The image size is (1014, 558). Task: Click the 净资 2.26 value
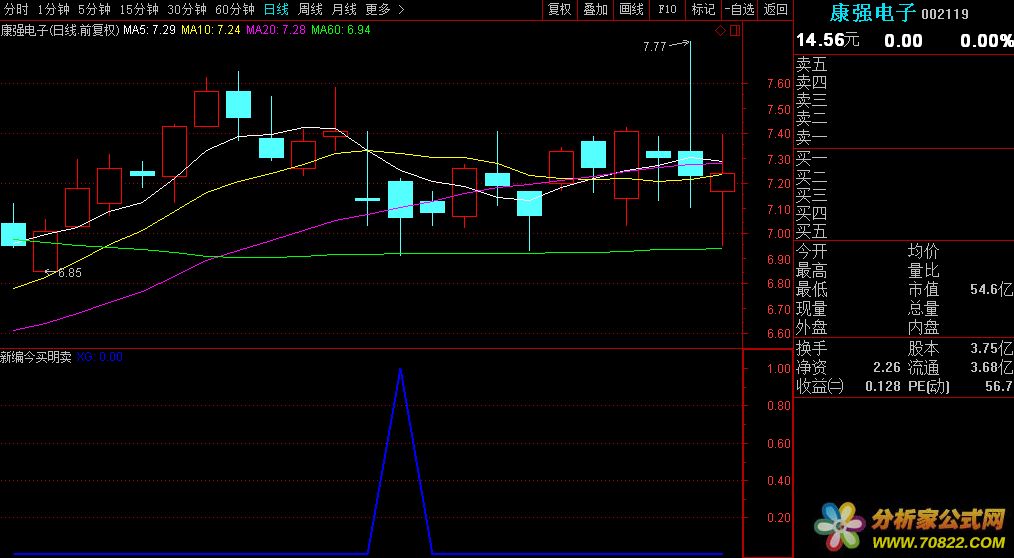(887, 368)
